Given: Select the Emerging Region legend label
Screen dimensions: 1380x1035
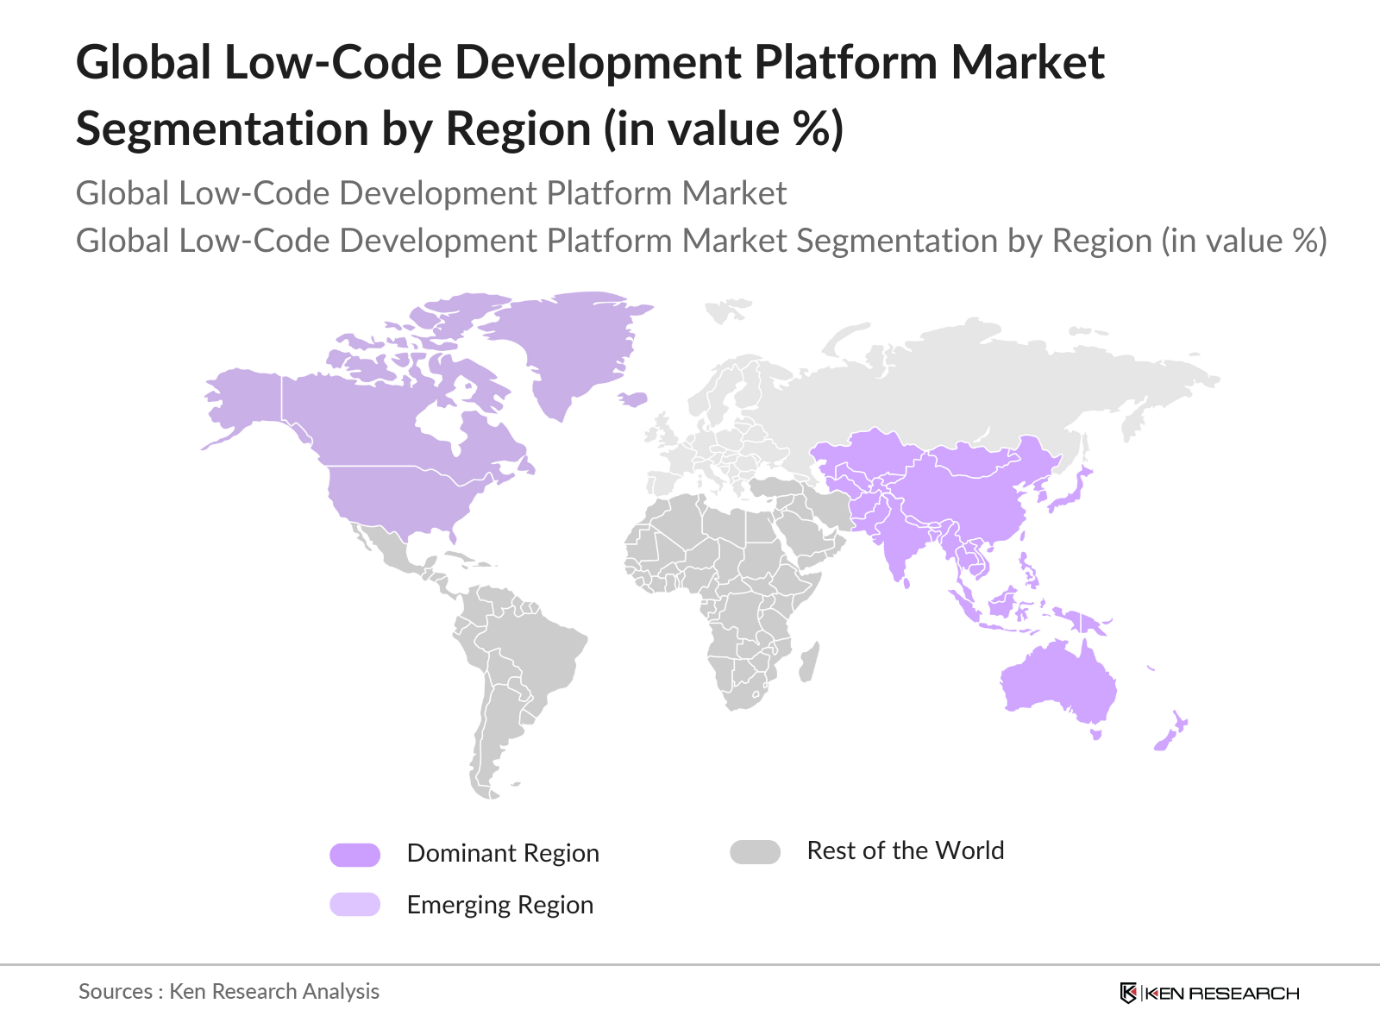Looking at the screenshot, I should 499,905.
